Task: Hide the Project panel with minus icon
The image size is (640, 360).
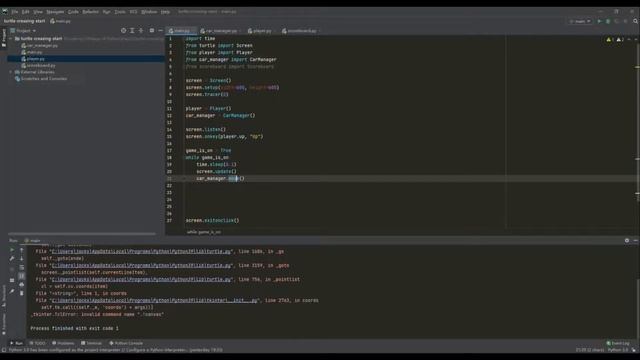Action: click(x=160, y=31)
